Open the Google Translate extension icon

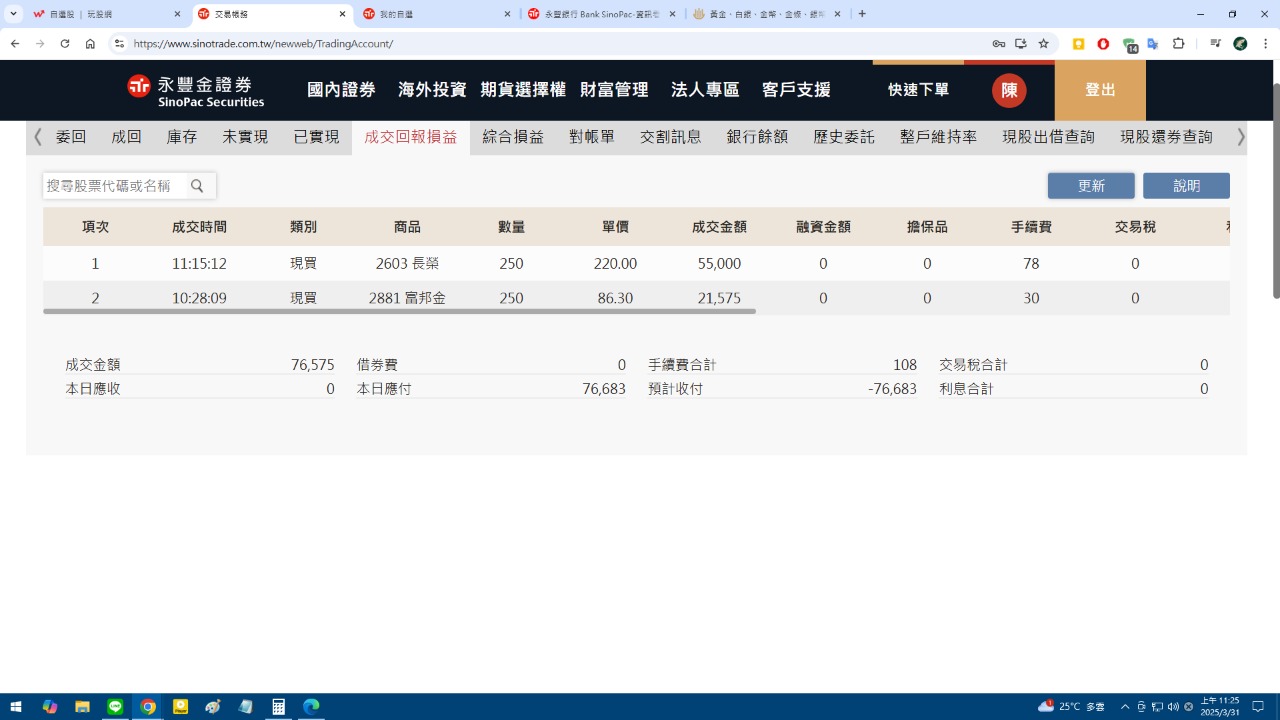[1153, 44]
